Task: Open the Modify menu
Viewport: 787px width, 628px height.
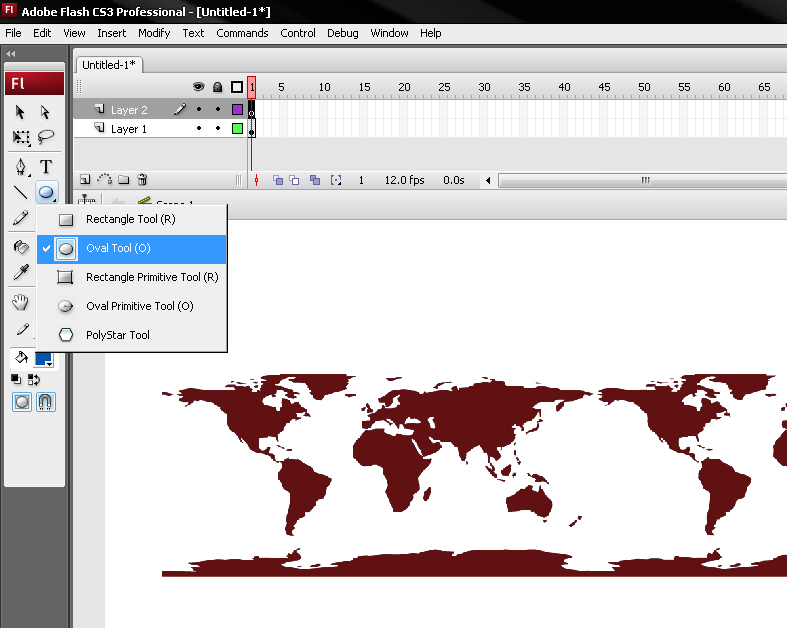Action: 154,33
